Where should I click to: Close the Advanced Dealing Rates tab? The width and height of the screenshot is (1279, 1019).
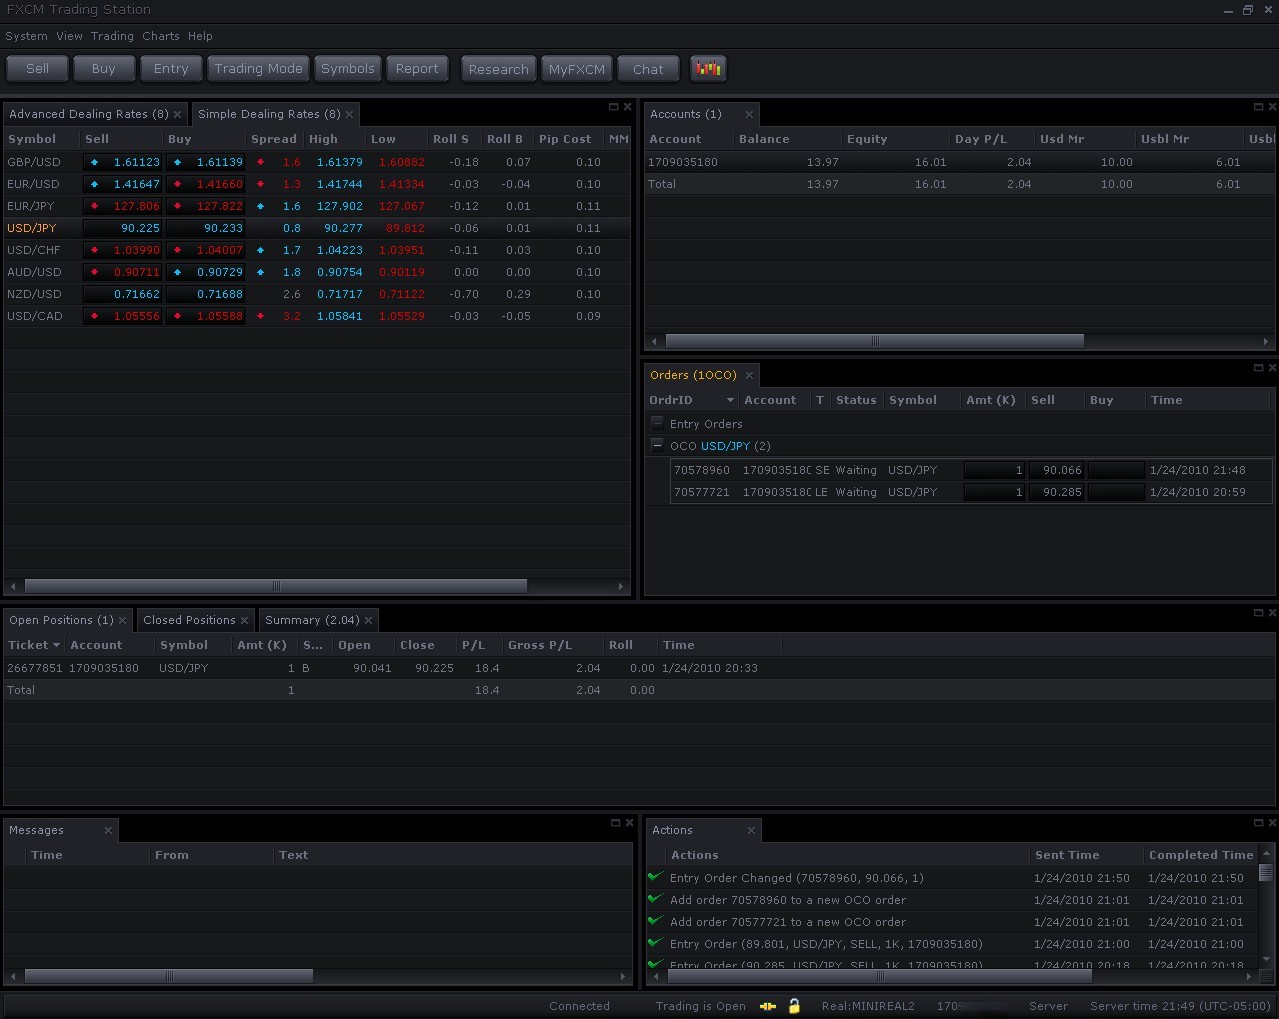point(178,115)
